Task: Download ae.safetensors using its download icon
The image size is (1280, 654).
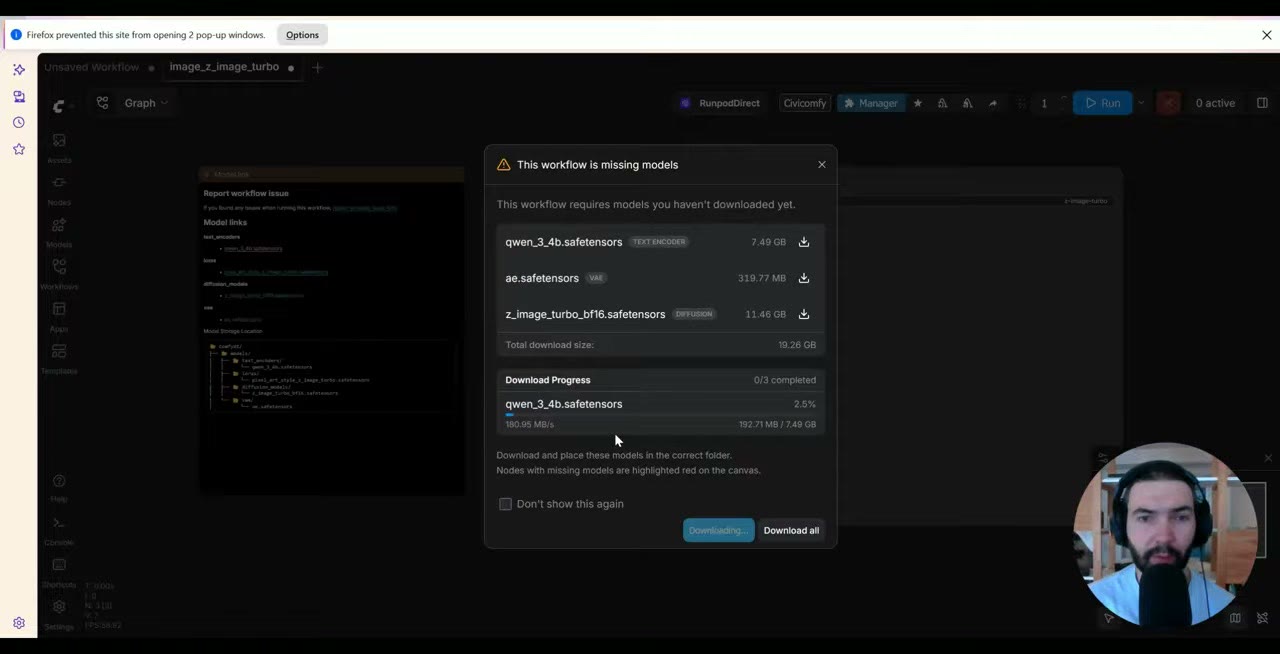Action: [x=804, y=278]
